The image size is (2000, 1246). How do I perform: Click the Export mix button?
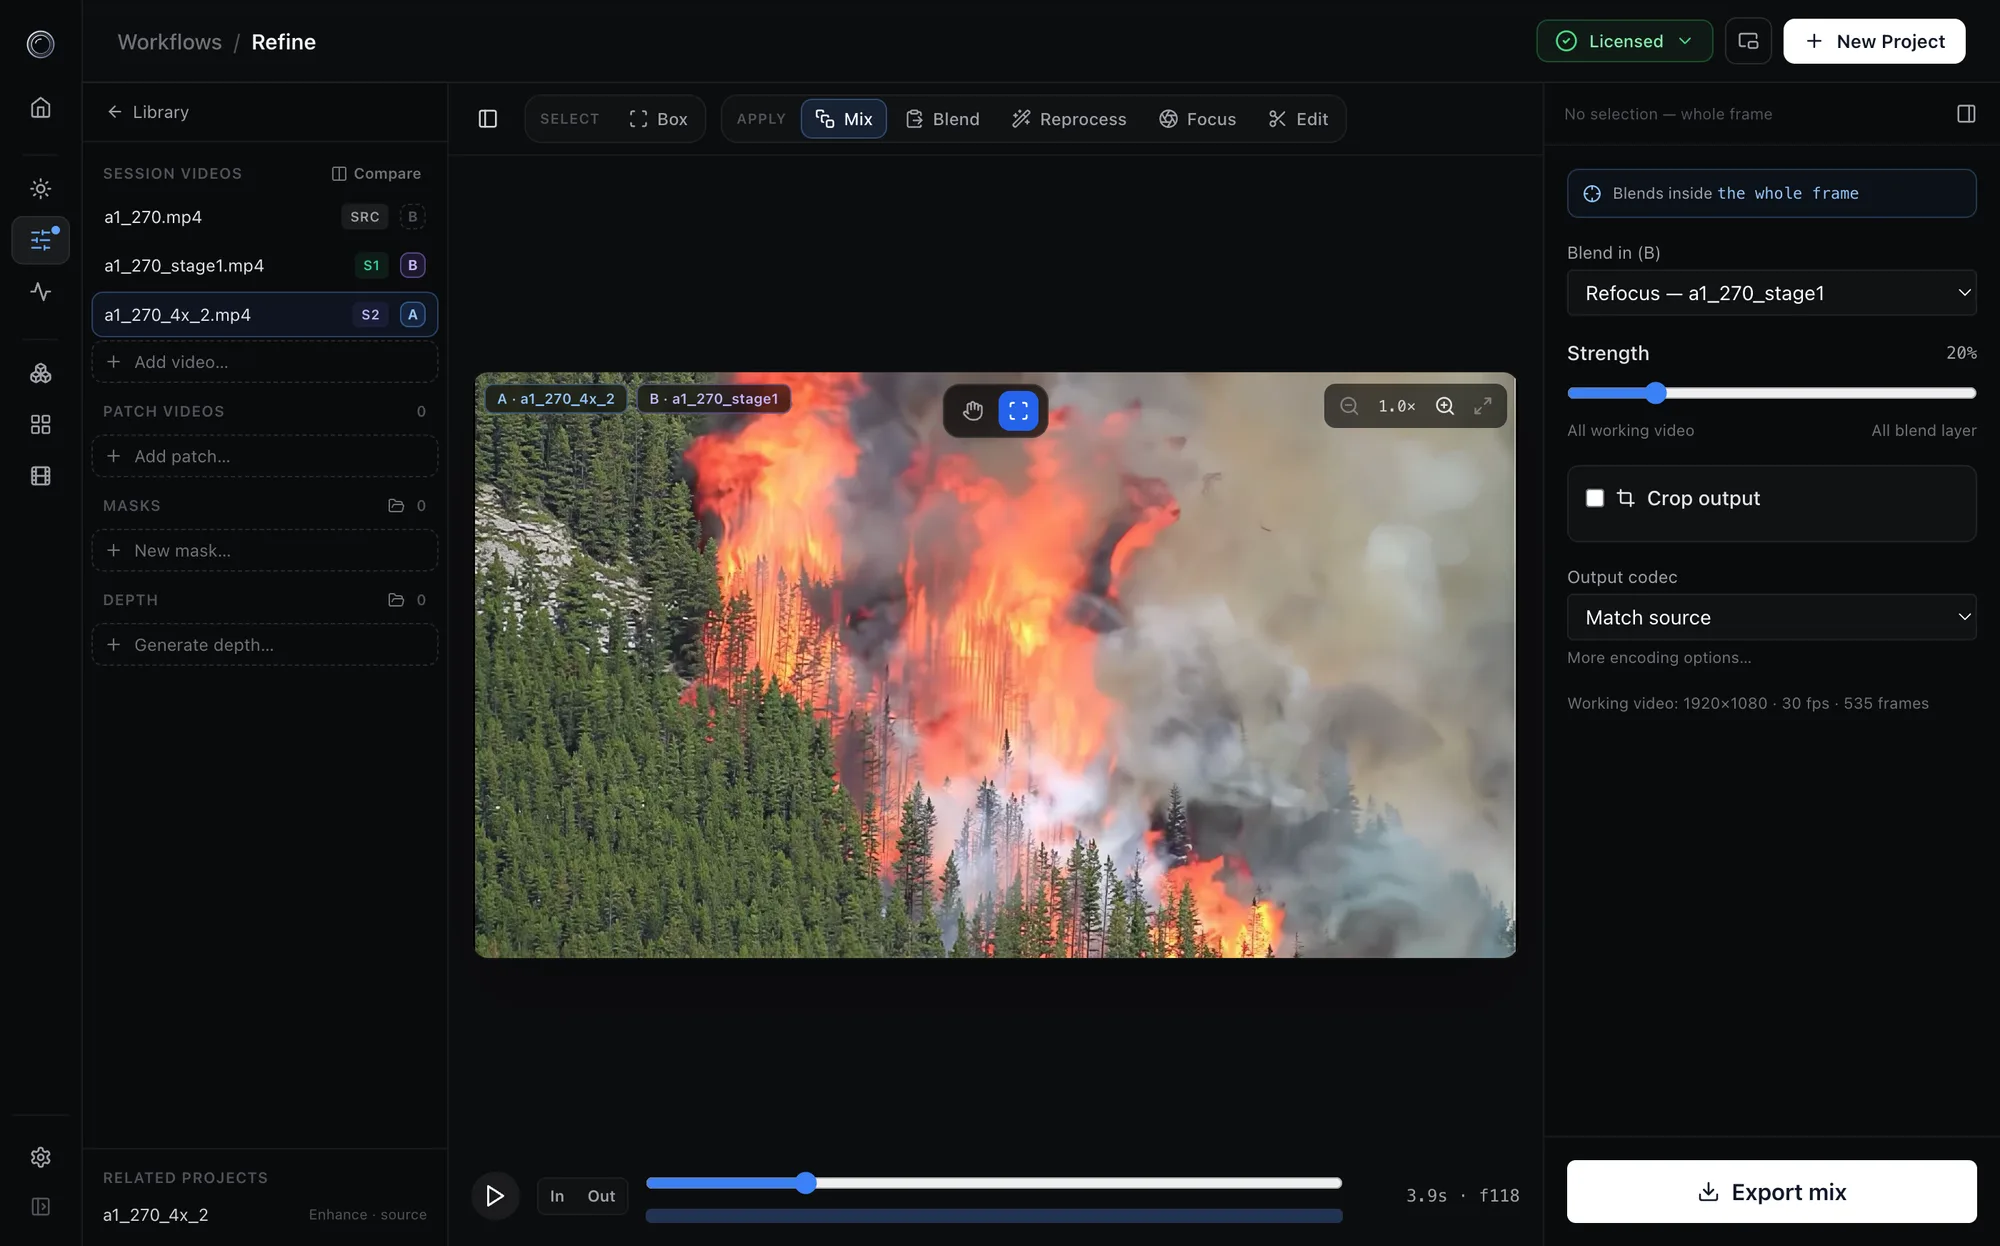pyautogui.click(x=1771, y=1191)
